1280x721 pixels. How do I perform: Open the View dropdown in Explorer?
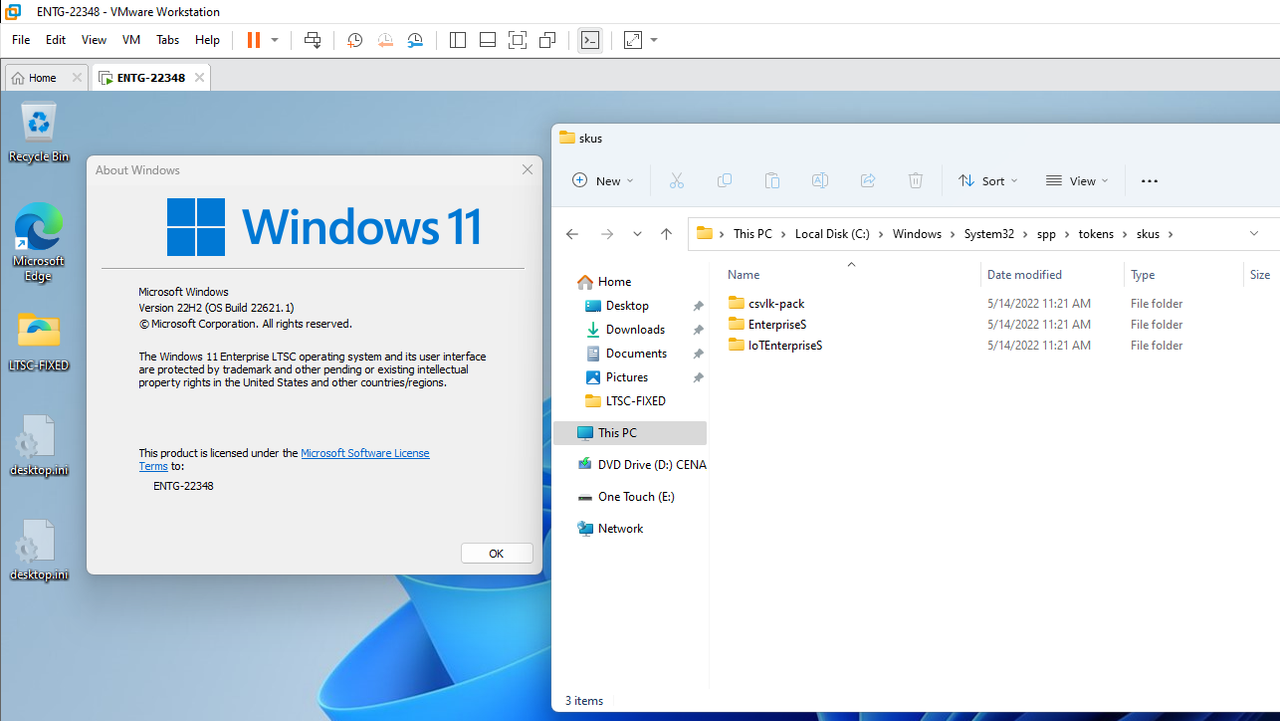[1077, 181]
